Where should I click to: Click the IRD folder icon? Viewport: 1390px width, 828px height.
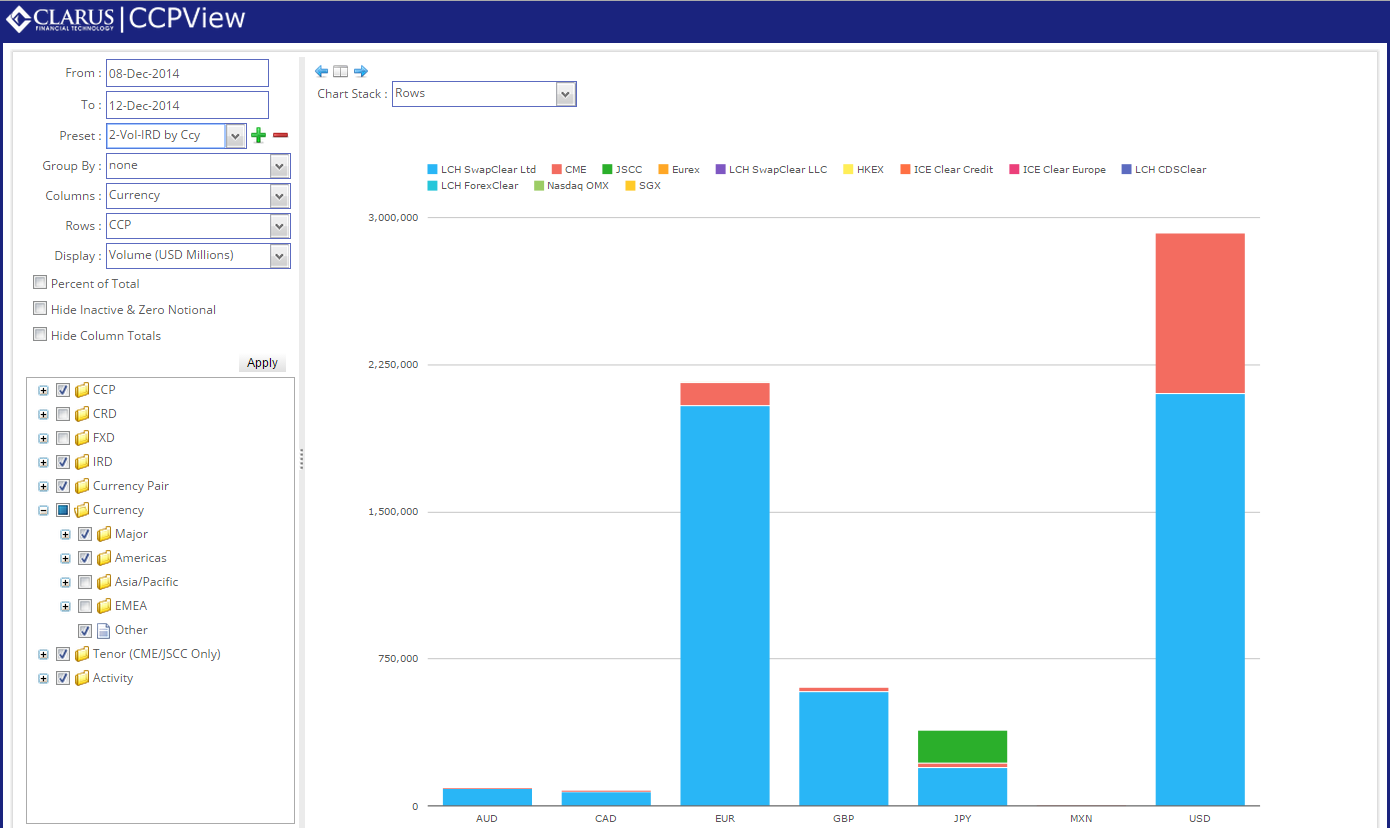[82, 462]
